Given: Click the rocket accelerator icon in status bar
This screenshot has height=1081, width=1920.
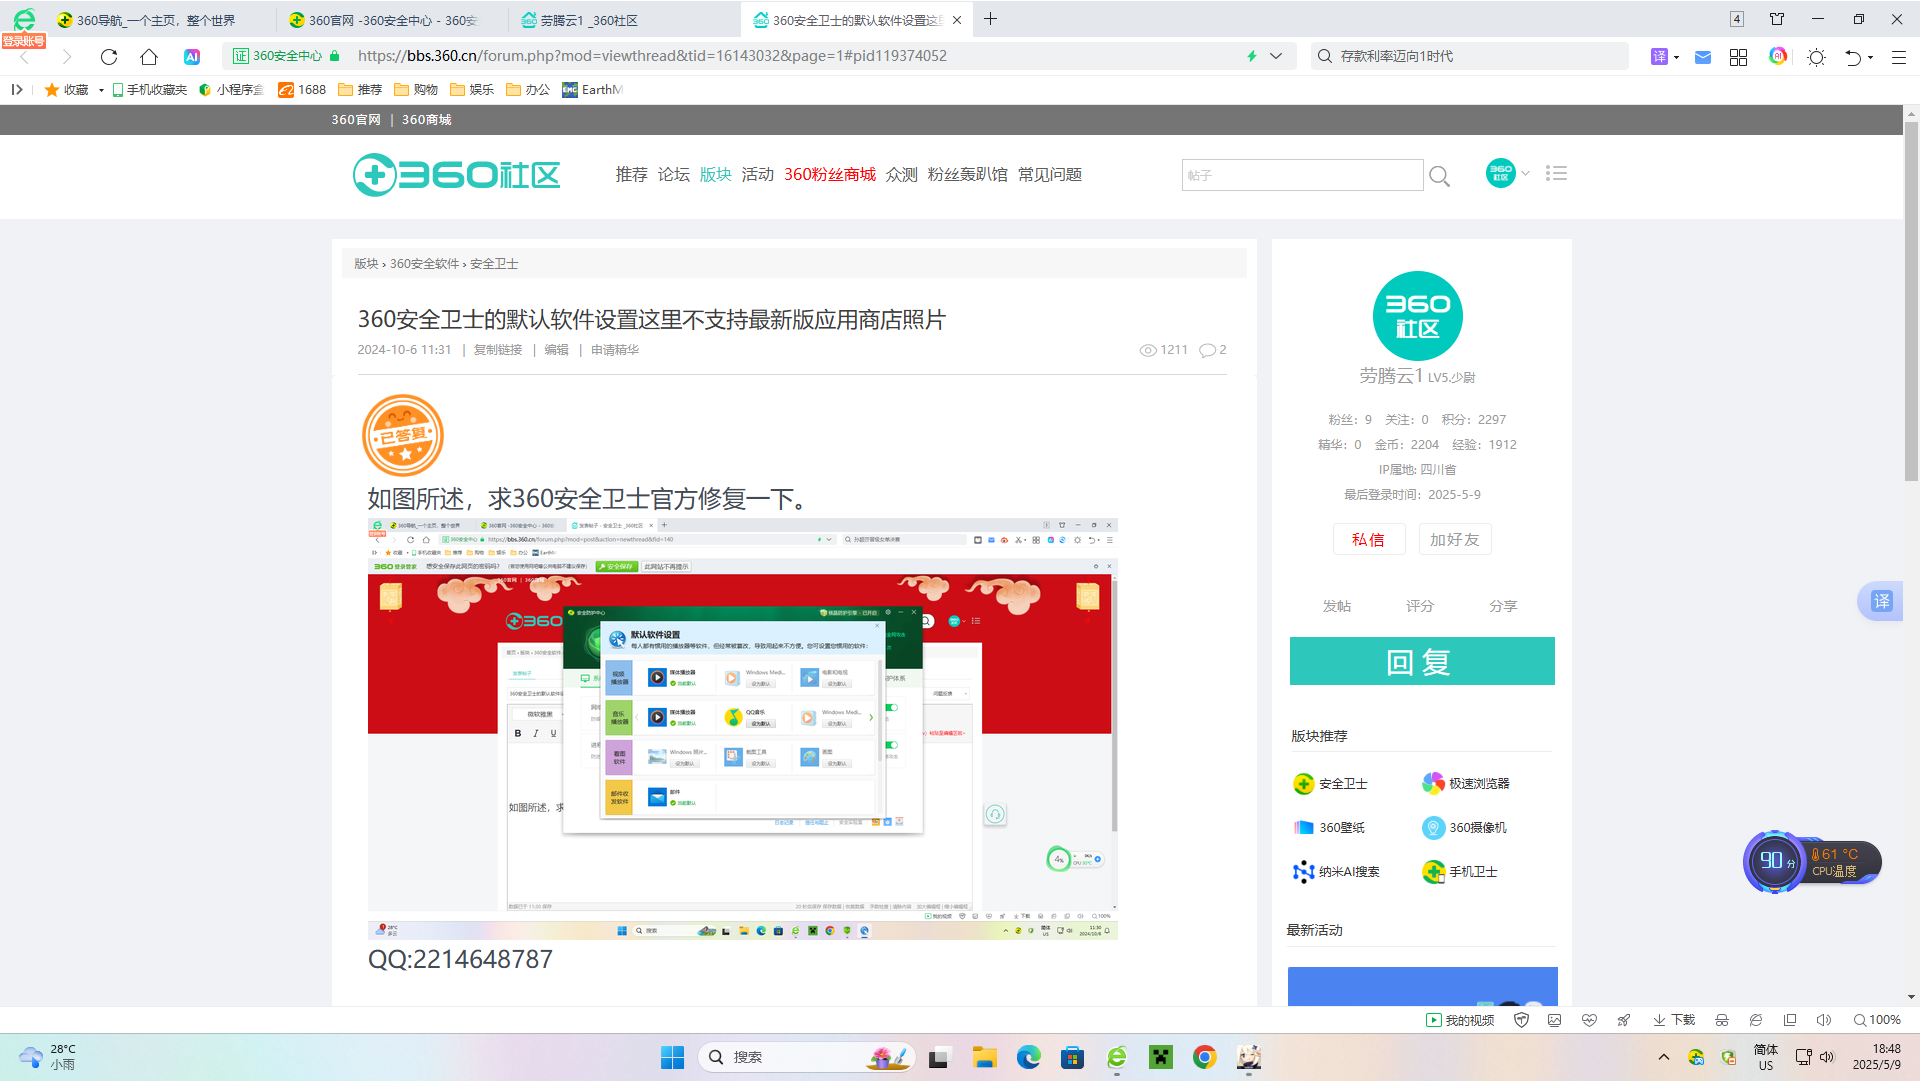Looking at the screenshot, I should coord(1624,1020).
